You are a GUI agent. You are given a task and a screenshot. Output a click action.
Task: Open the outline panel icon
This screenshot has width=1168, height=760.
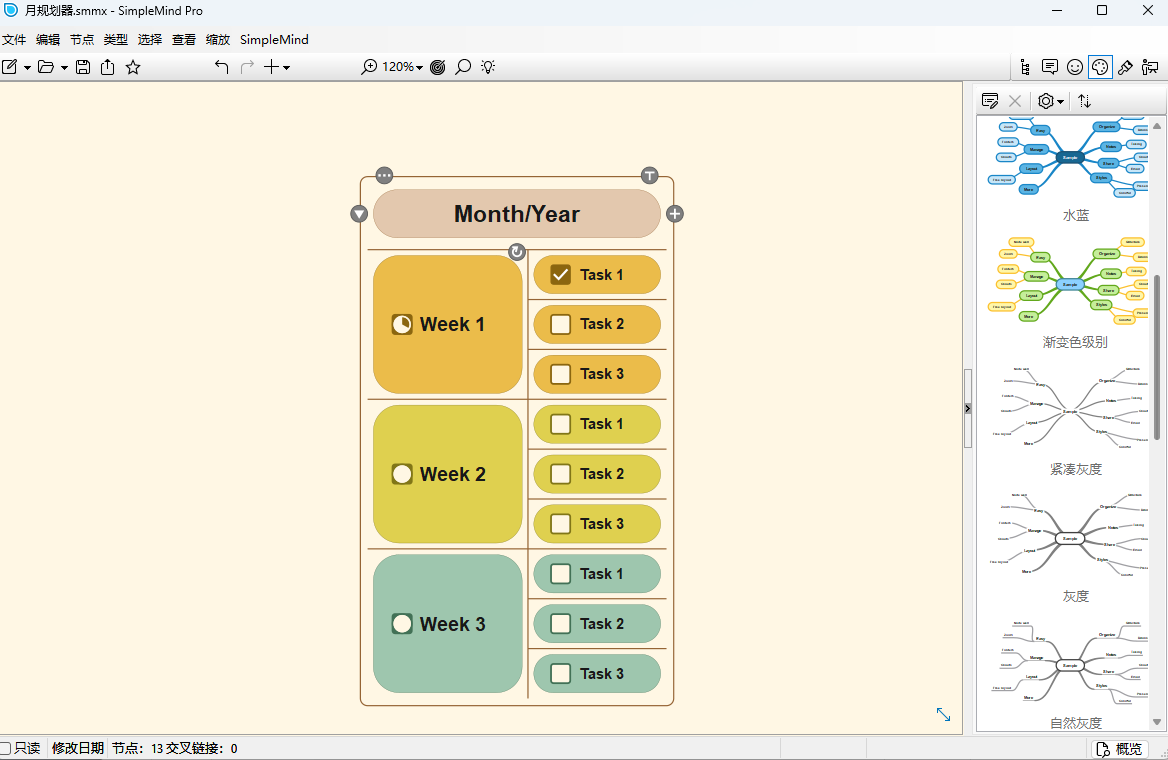tap(1025, 67)
